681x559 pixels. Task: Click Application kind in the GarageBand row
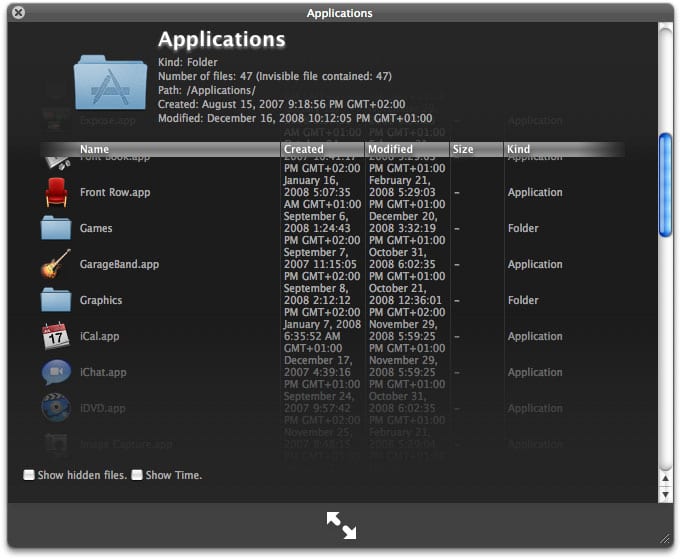535,265
